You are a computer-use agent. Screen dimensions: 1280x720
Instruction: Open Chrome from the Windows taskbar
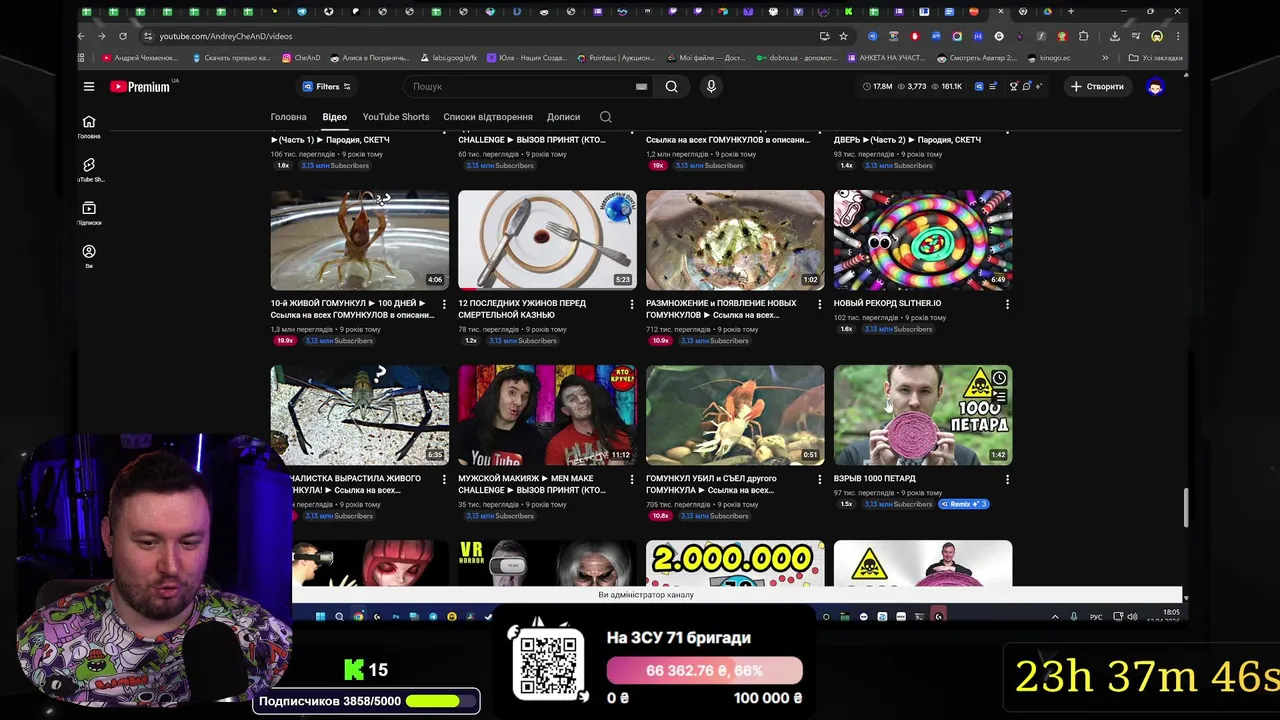click(358, 617)
